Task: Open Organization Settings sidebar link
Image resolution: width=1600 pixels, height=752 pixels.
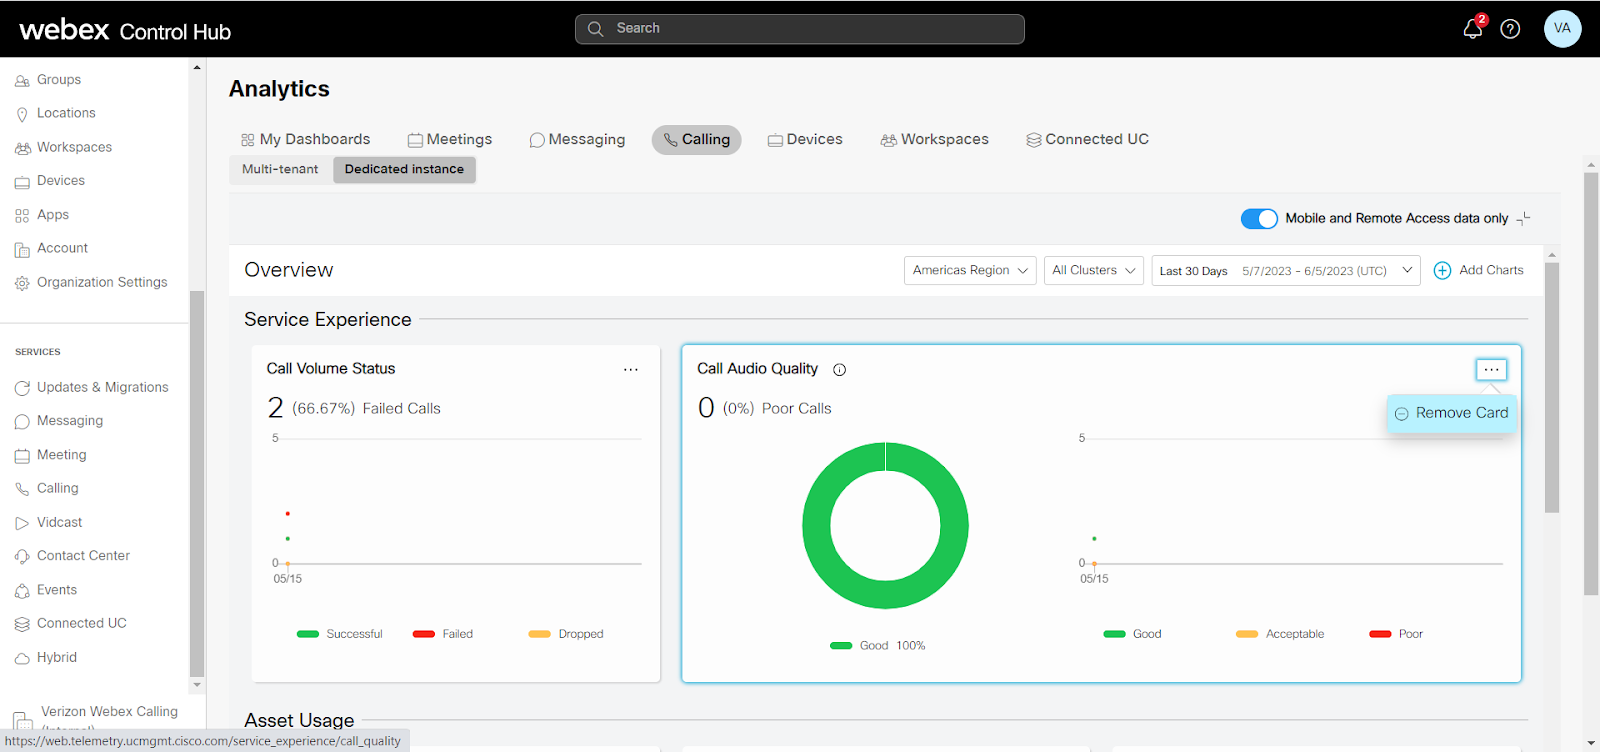Action: pos(102,283)
